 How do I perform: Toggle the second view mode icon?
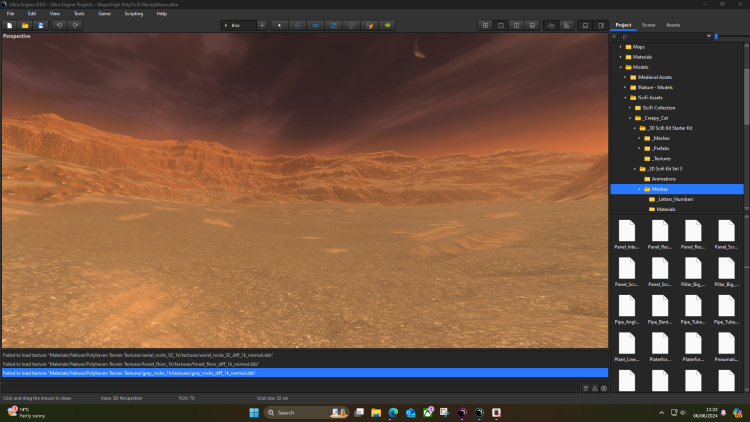pyautogui.click(x=567, y=25)
